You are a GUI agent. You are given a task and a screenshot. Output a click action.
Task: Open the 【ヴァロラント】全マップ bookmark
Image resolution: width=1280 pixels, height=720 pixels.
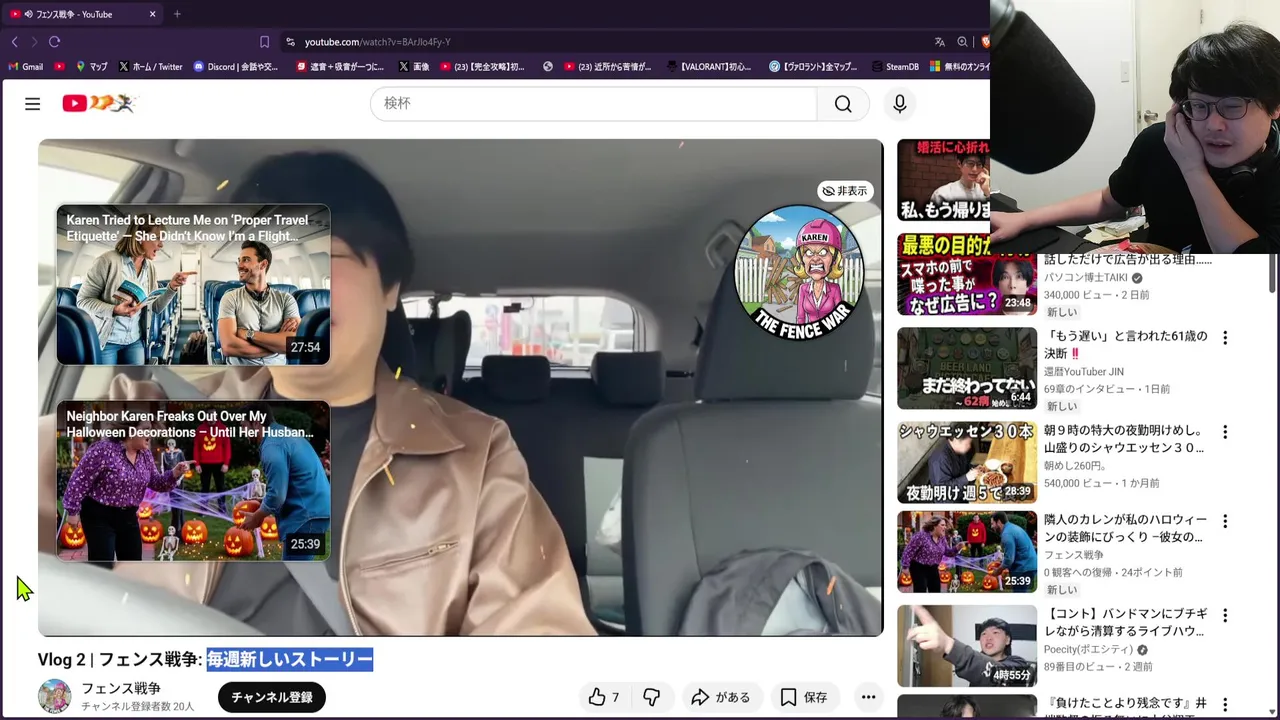(813, 67)
